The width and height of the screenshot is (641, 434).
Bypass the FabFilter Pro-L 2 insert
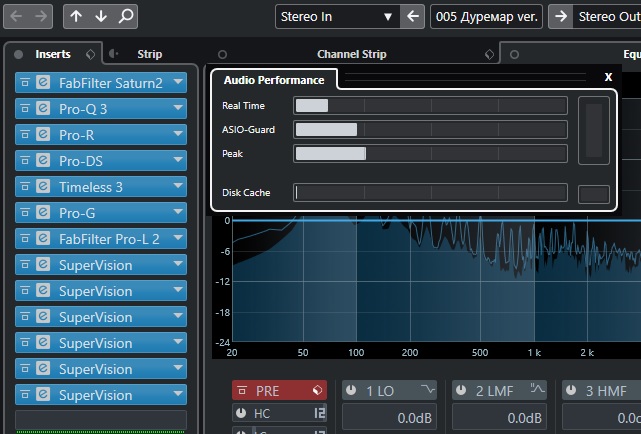pos(25,238)
